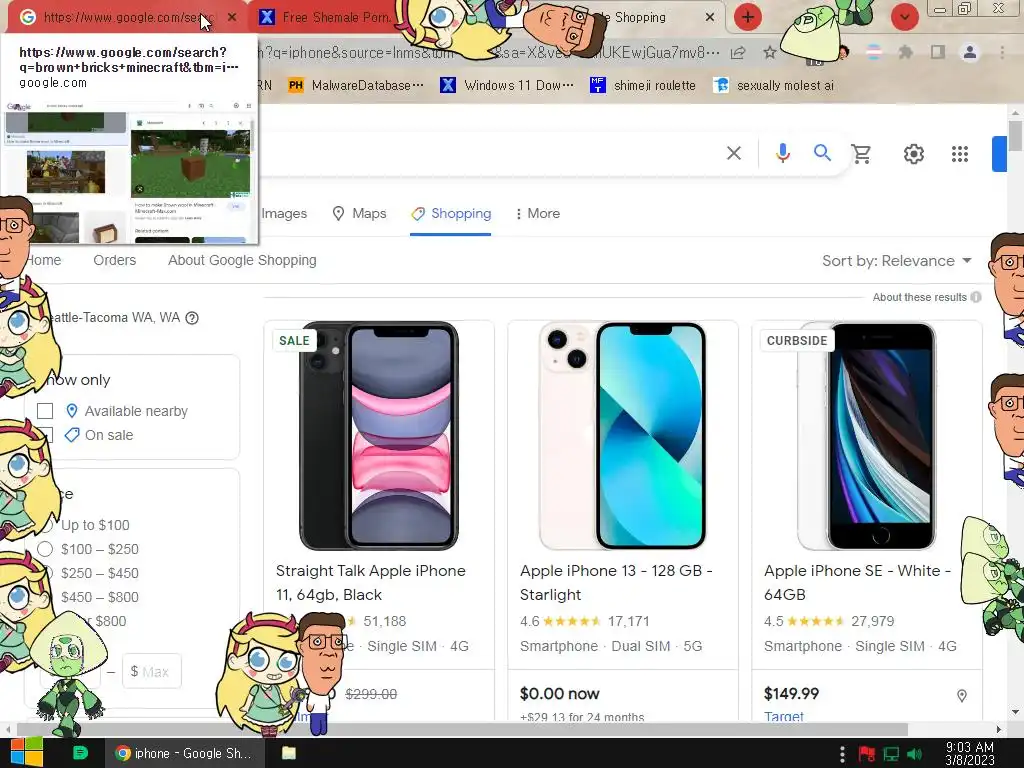This screenshot has height=768, width=1024.
Task: Open the iPhone 13 Starlight product image
Action: (623, 436)
